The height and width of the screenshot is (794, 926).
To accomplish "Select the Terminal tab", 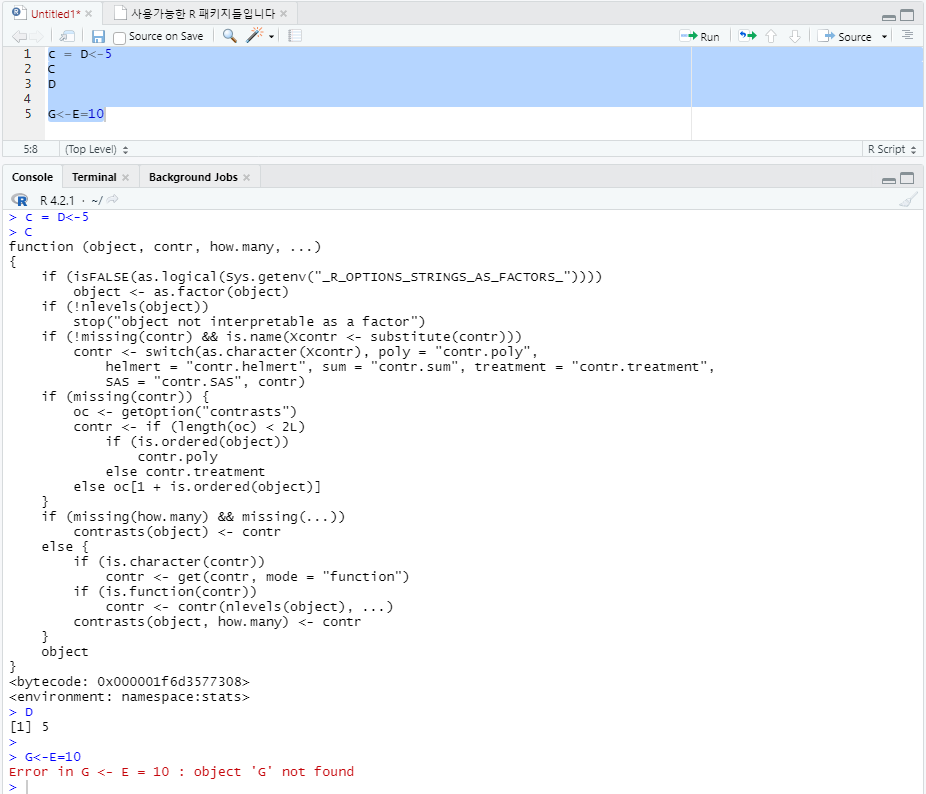I will pyautogui.click(x=94, y=177).
